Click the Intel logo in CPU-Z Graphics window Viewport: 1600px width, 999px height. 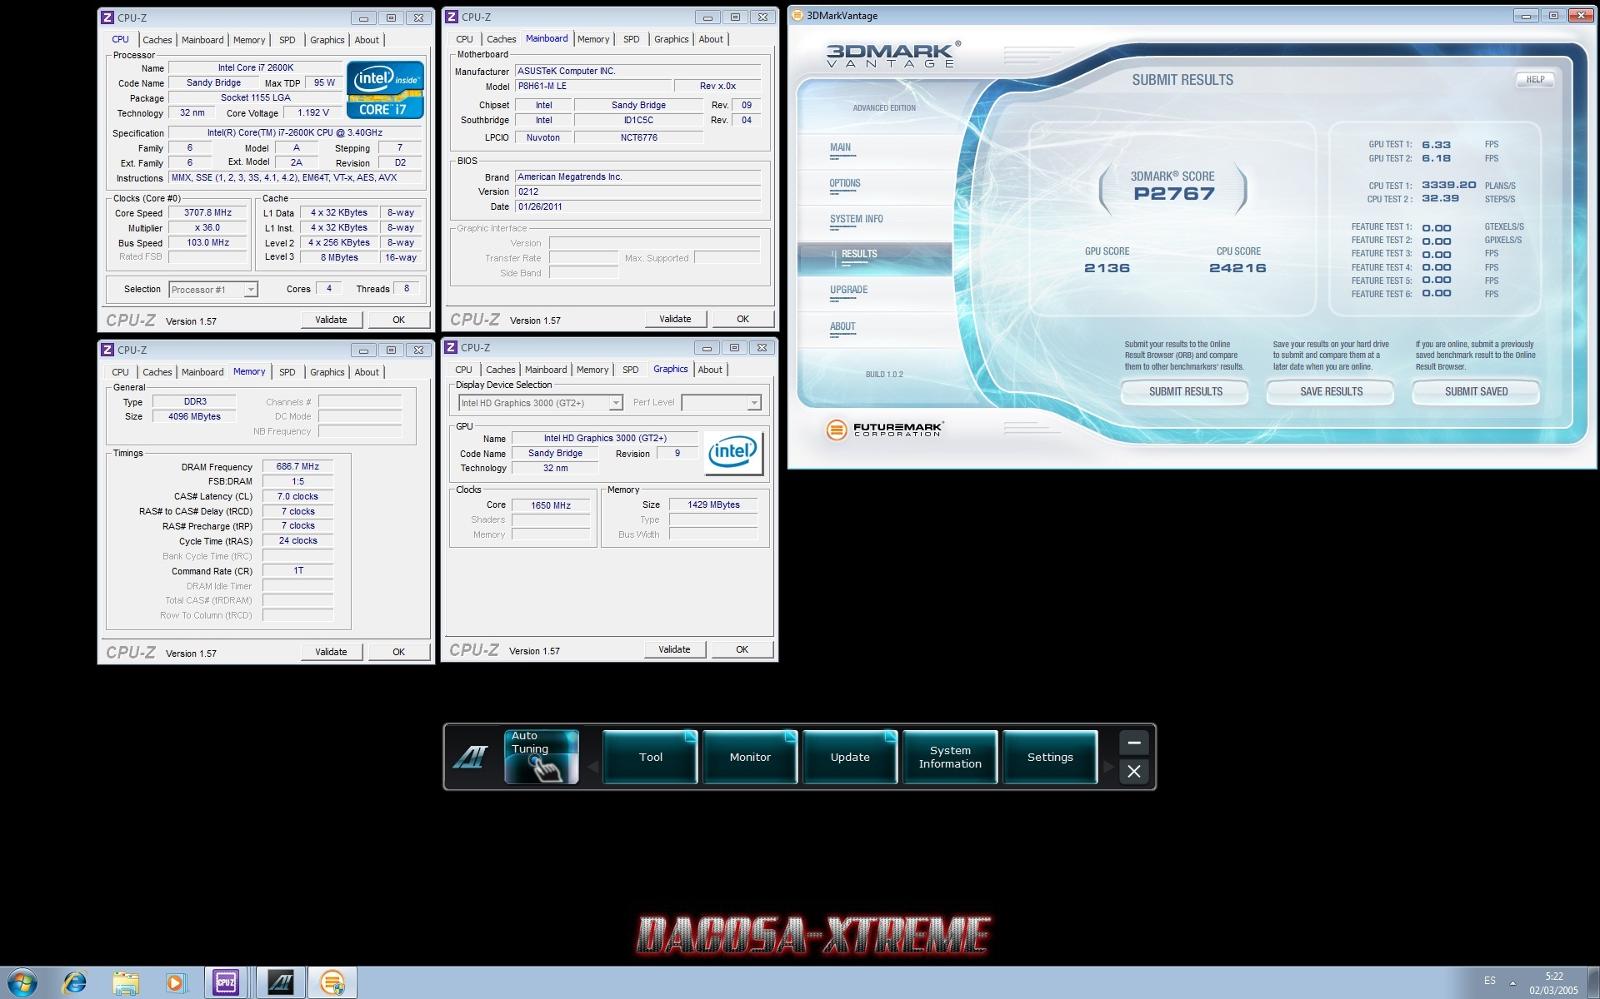[733, 452]
